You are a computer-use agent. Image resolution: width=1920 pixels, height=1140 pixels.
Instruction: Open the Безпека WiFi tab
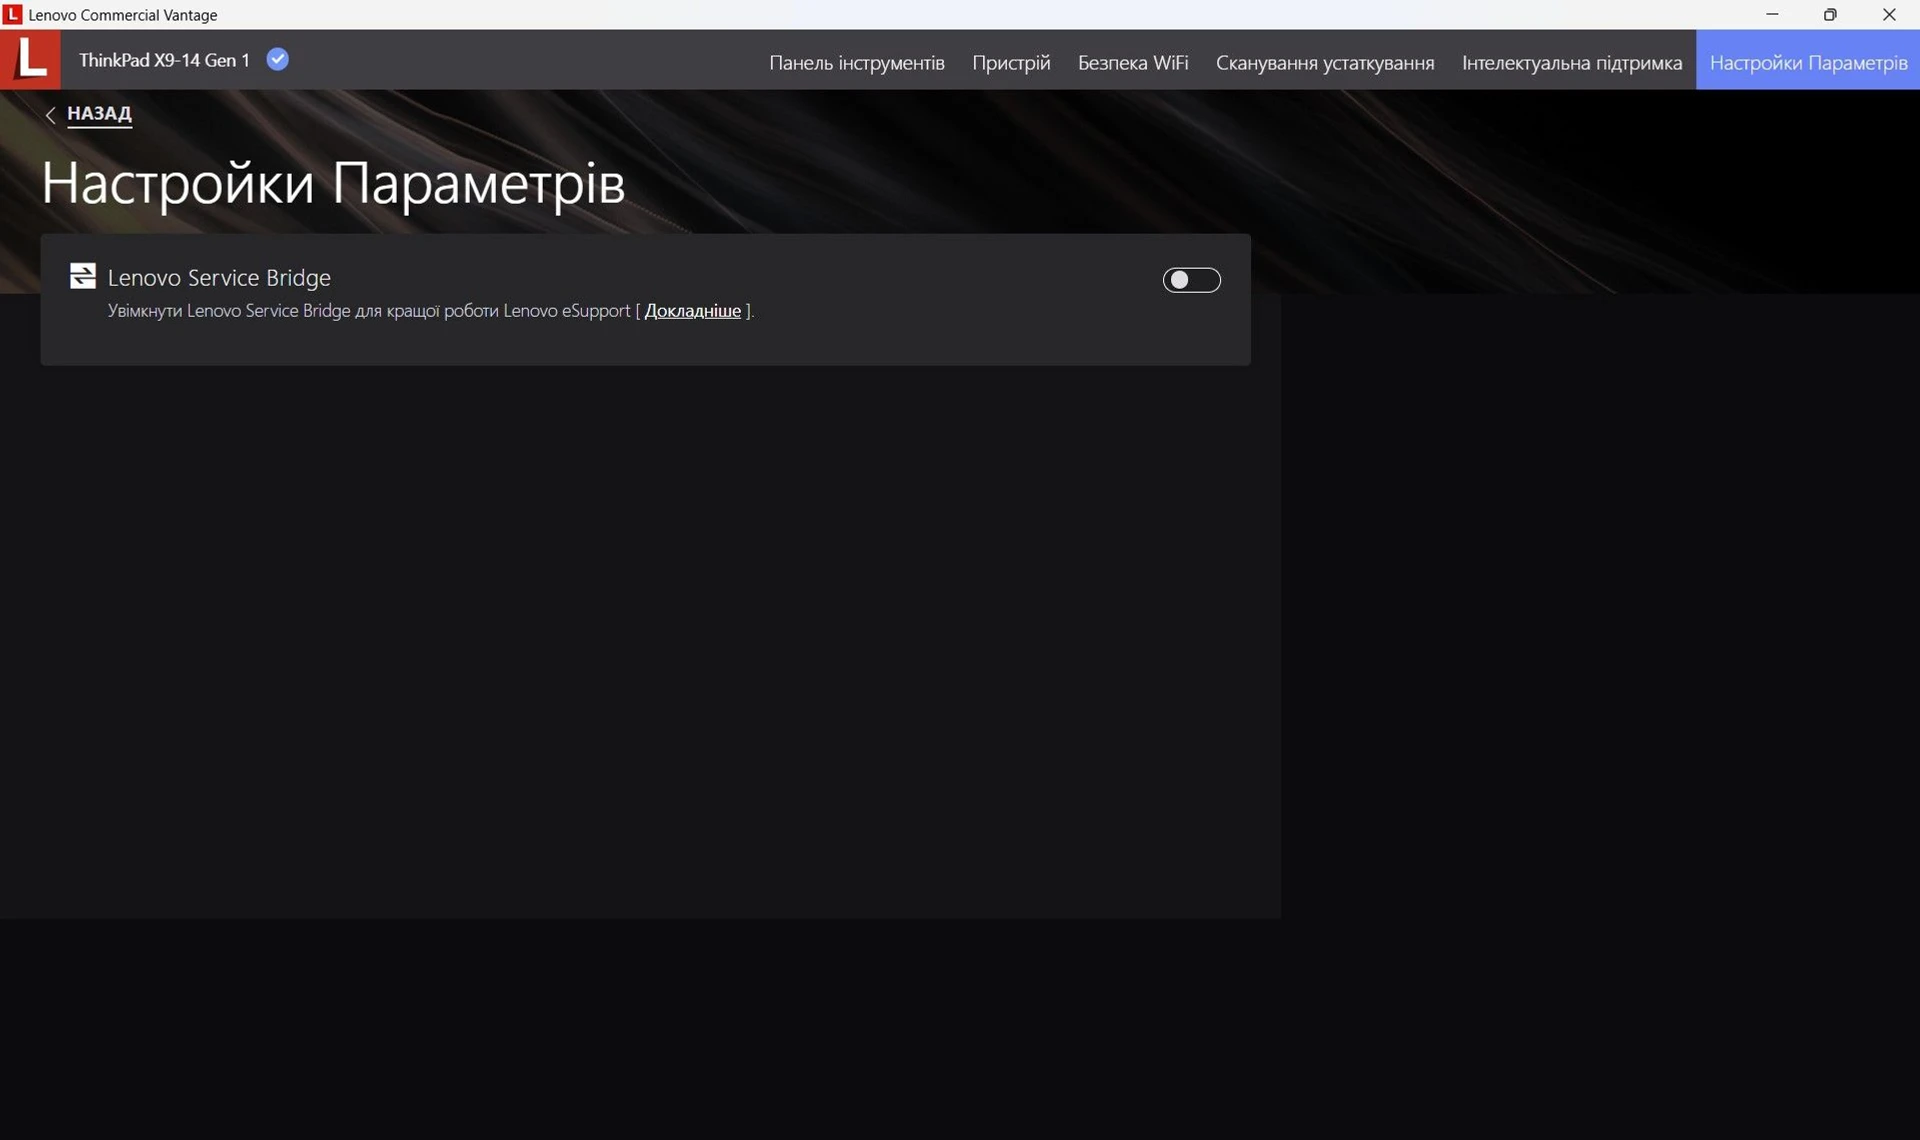[1133, 62]
